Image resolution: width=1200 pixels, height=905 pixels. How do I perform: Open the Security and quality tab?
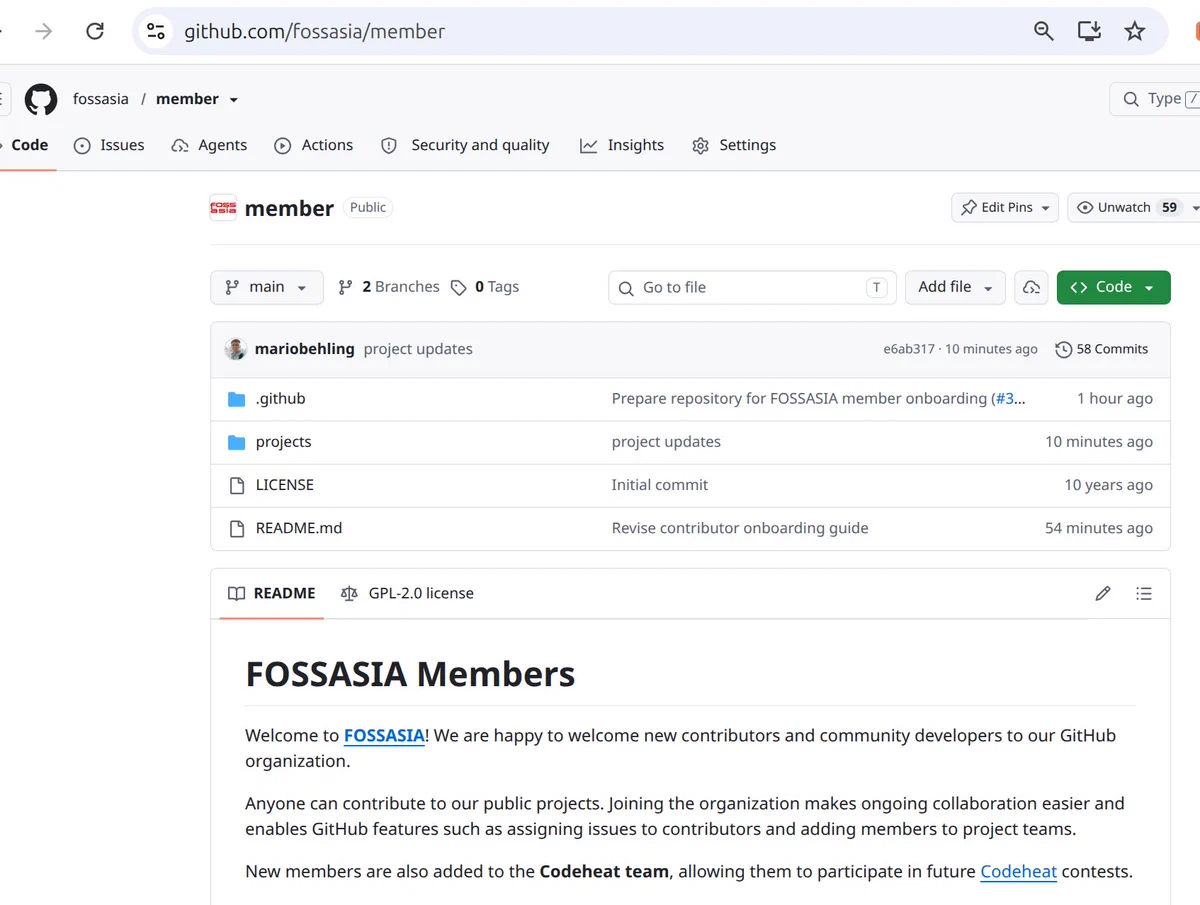coord(465,145)
